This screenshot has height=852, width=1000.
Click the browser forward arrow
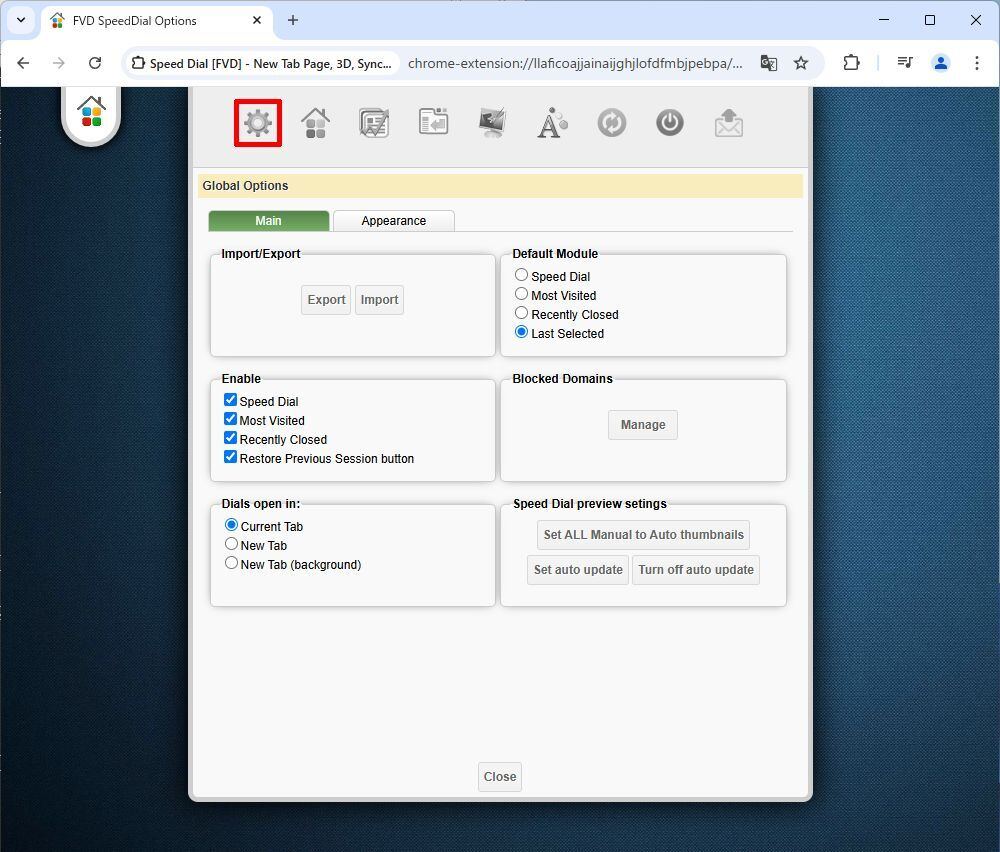[x=59, y=63]
